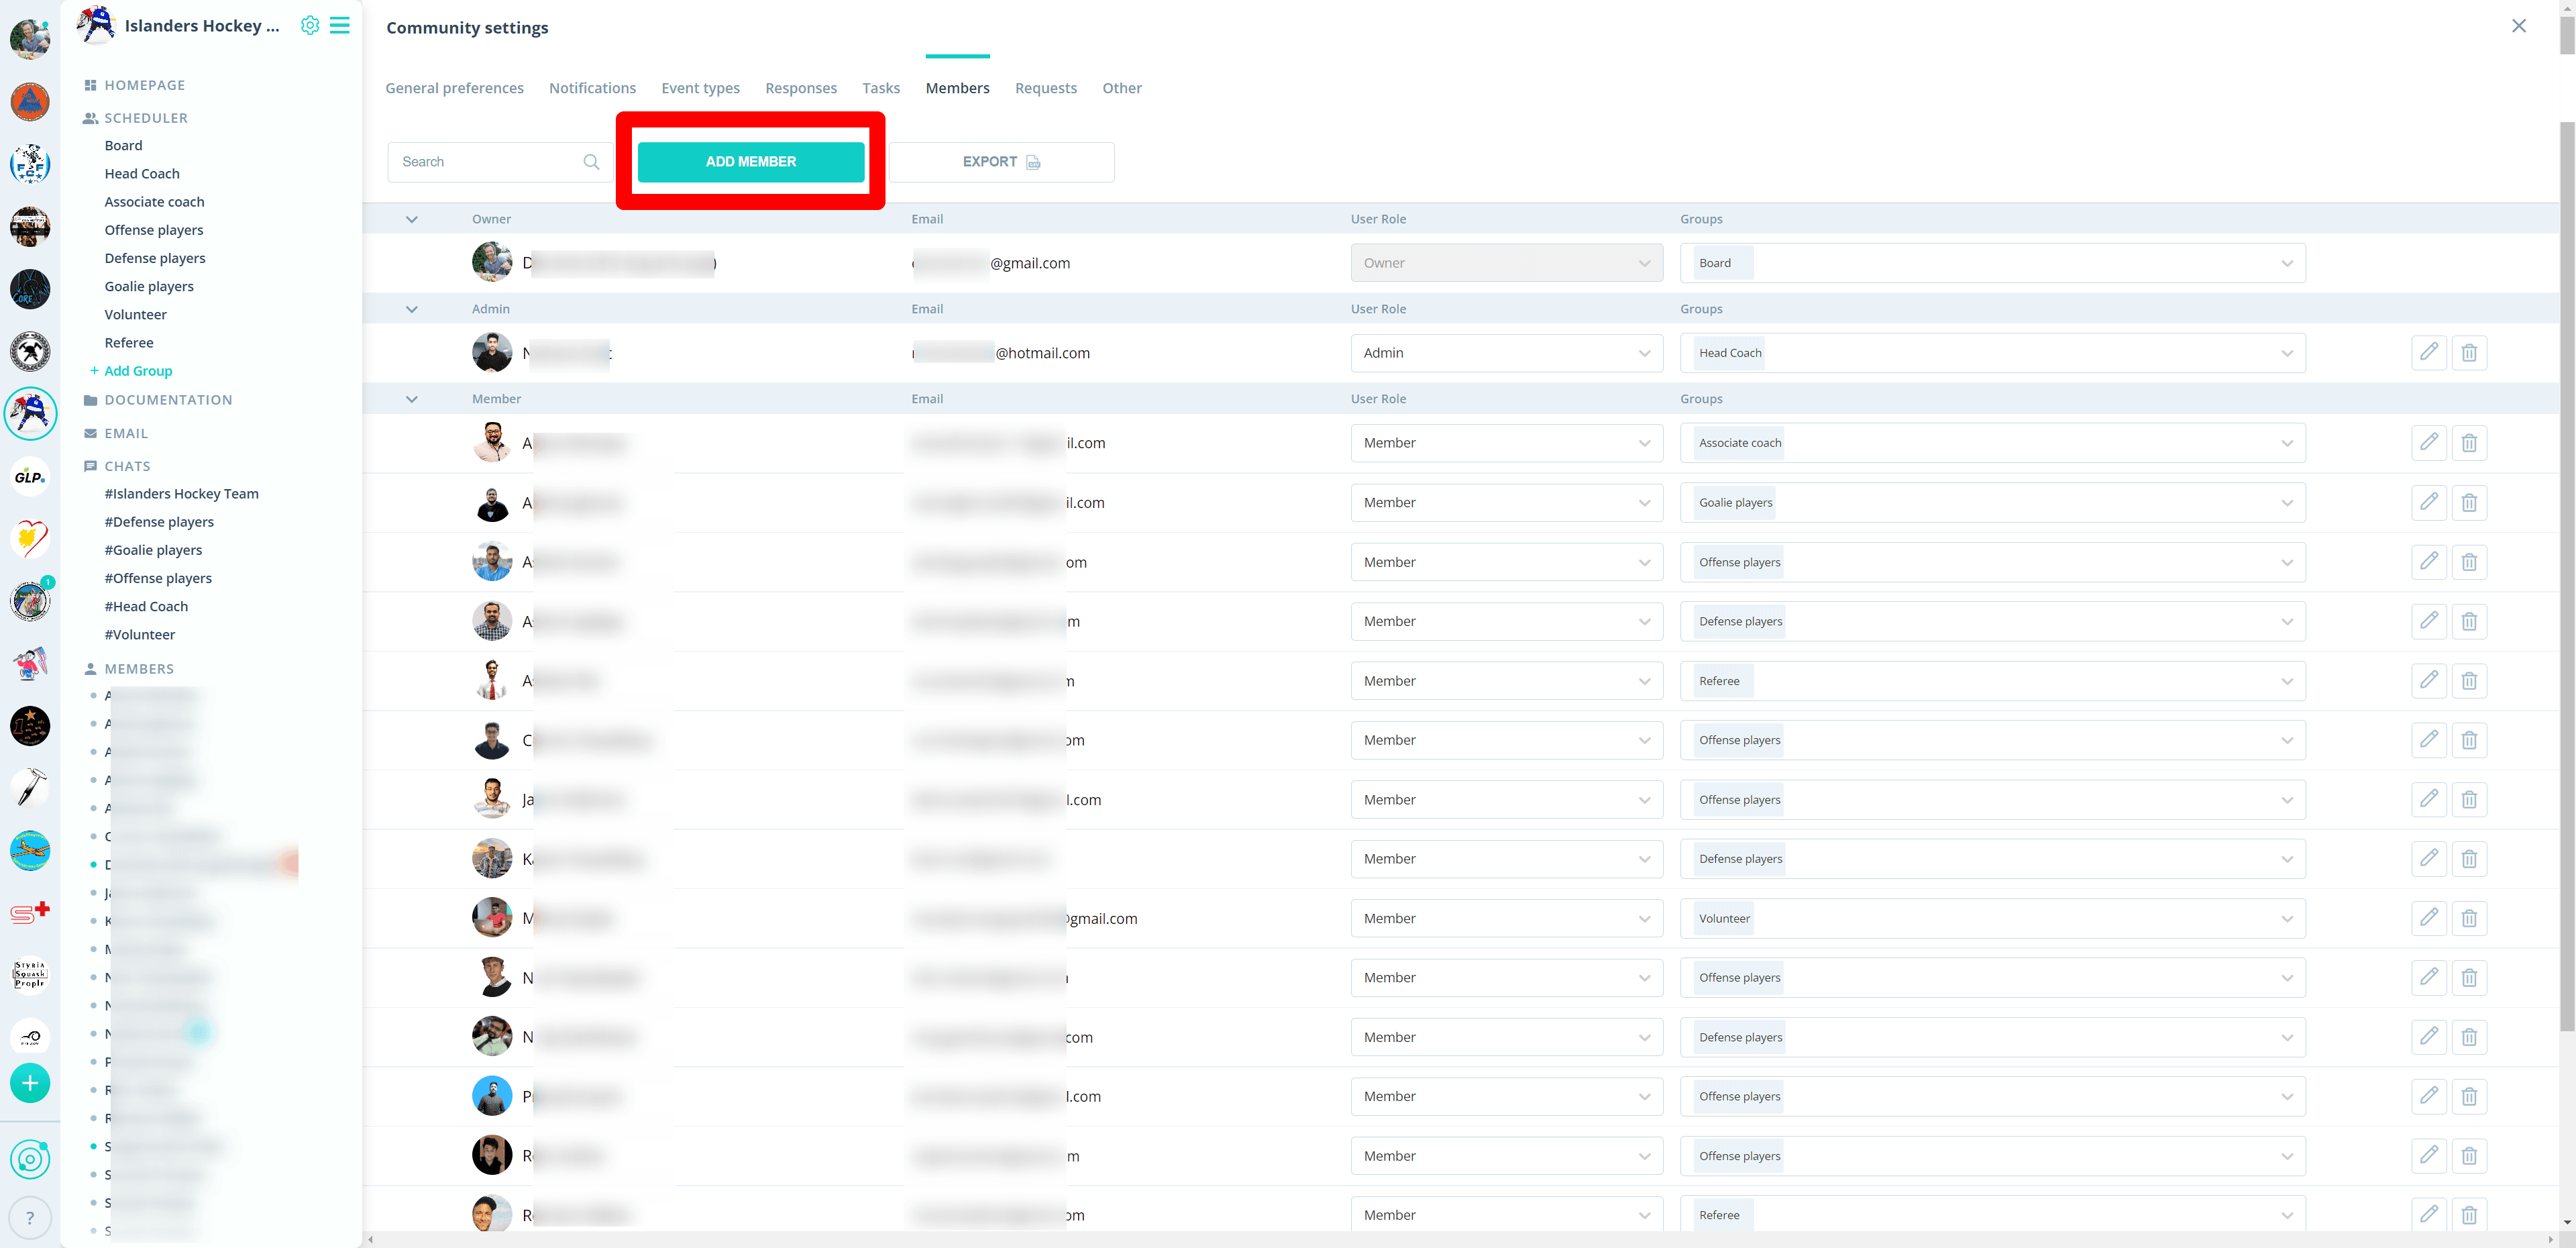Click the trash icon in the Volunteer member row
The width and height of the screenshot is (2576, 1248).
click(2469, 918)
